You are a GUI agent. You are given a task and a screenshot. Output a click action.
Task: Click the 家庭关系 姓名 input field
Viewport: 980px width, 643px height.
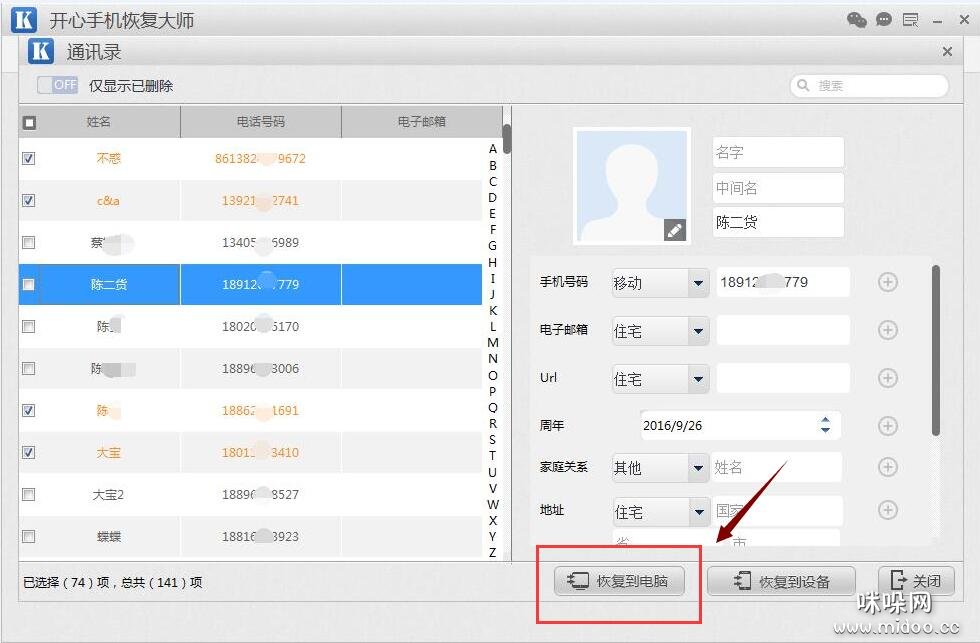pyautogui.click(x=776, y=467)
